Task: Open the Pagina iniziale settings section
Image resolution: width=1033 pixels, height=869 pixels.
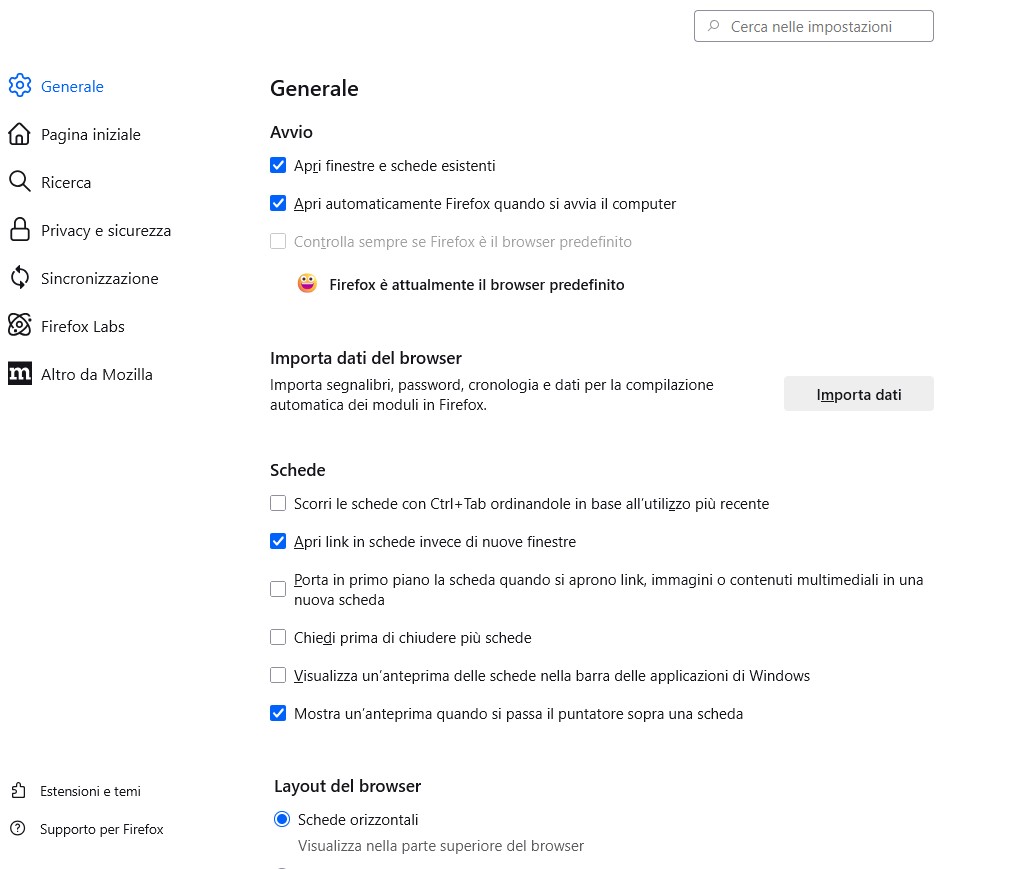Action: coord(90,134)
